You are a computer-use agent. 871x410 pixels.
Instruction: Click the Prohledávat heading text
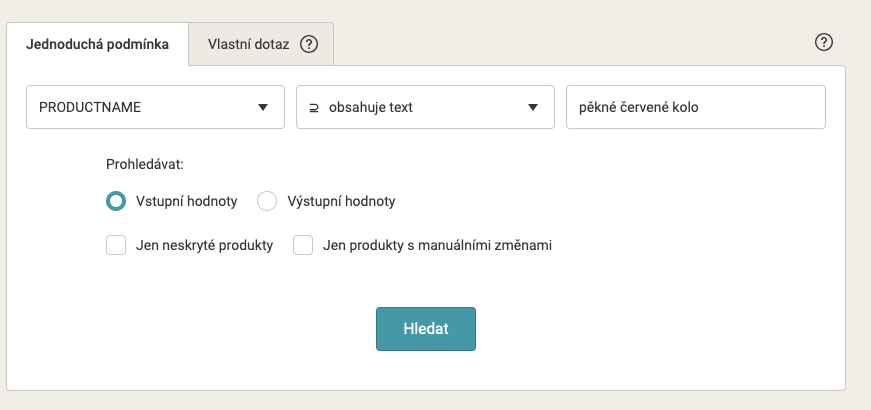(x=145, y=164)
